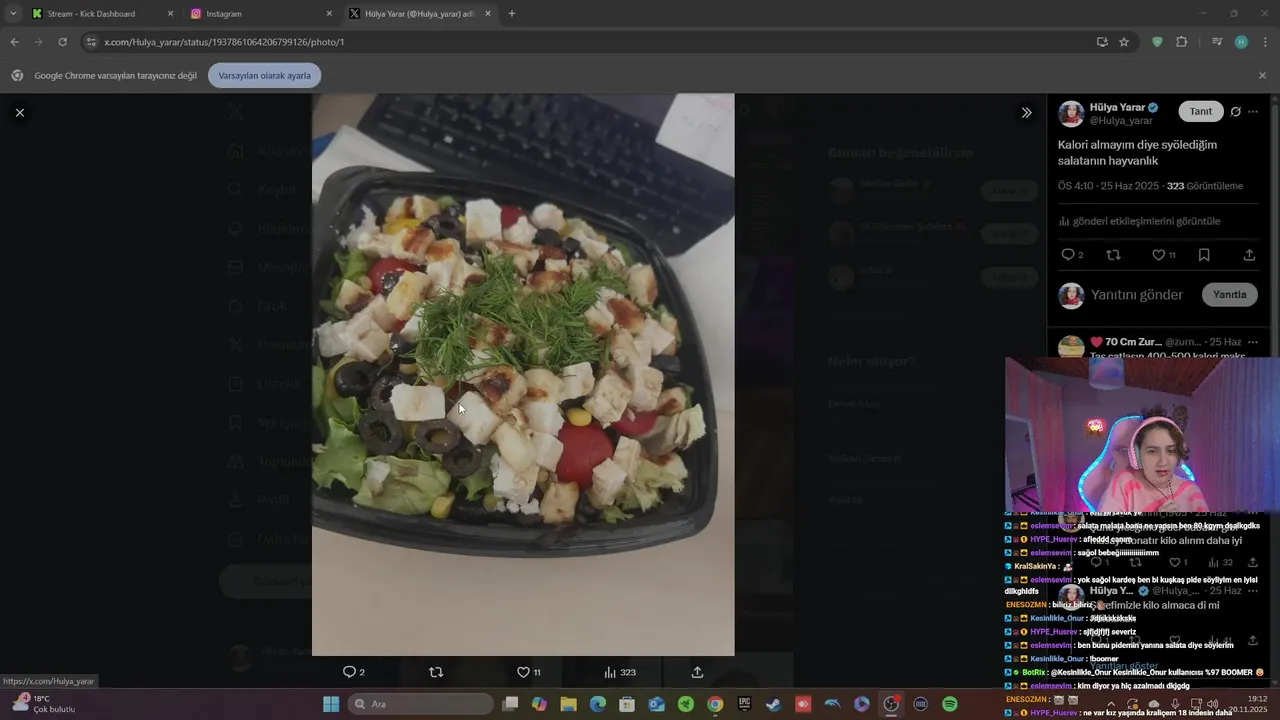Click the reply icon in the side panel
The width and height of the screenshot is (1280, 720).
tap(1068, 255)
